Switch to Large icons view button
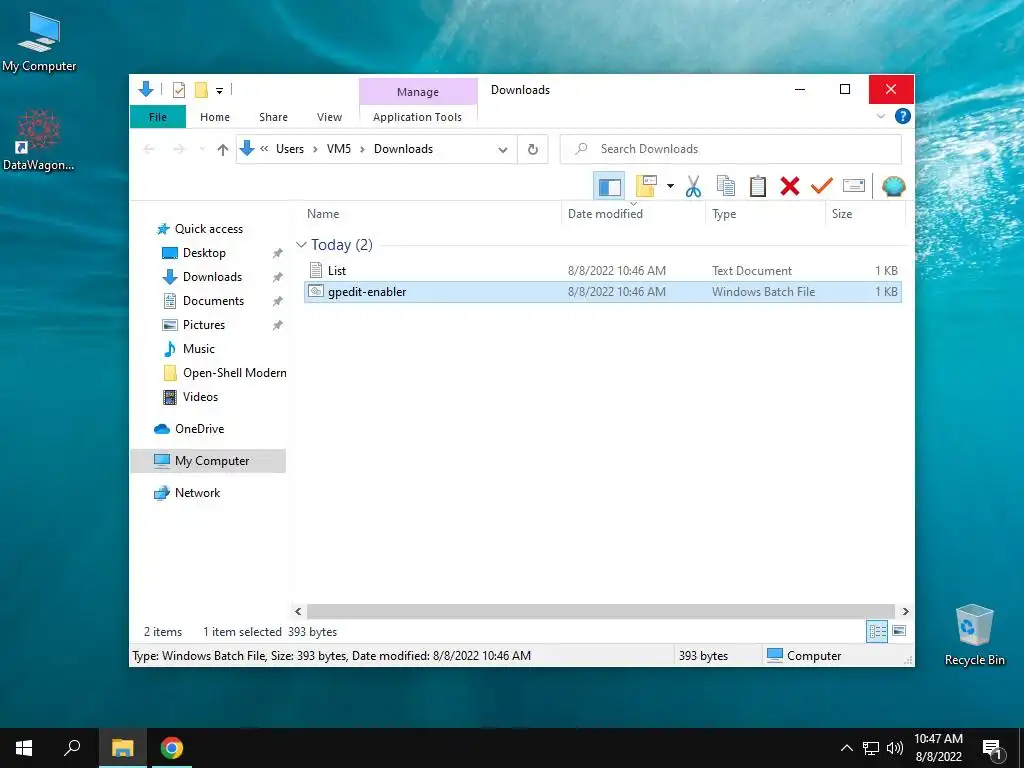This screenshot has height=768, width=1024. pyautogui.click(x=899, y=631)
